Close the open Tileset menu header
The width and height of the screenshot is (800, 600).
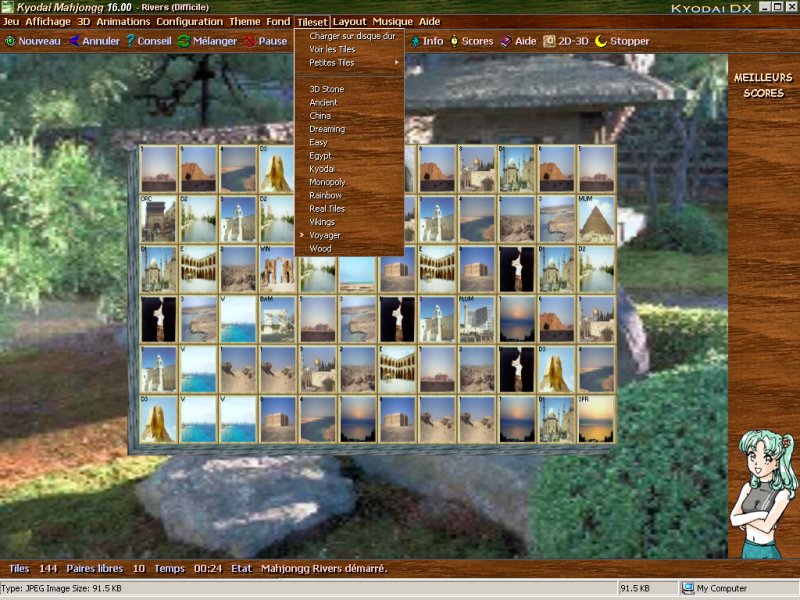tap(312, 22)
